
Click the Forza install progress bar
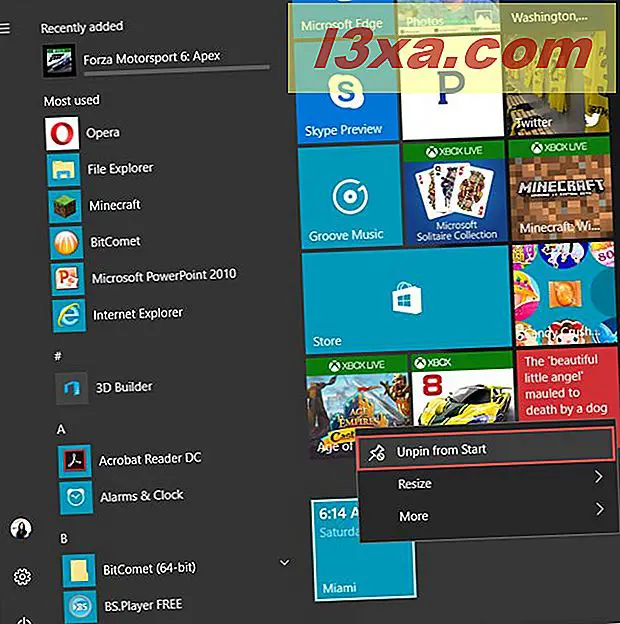click(x=176, y=70)
